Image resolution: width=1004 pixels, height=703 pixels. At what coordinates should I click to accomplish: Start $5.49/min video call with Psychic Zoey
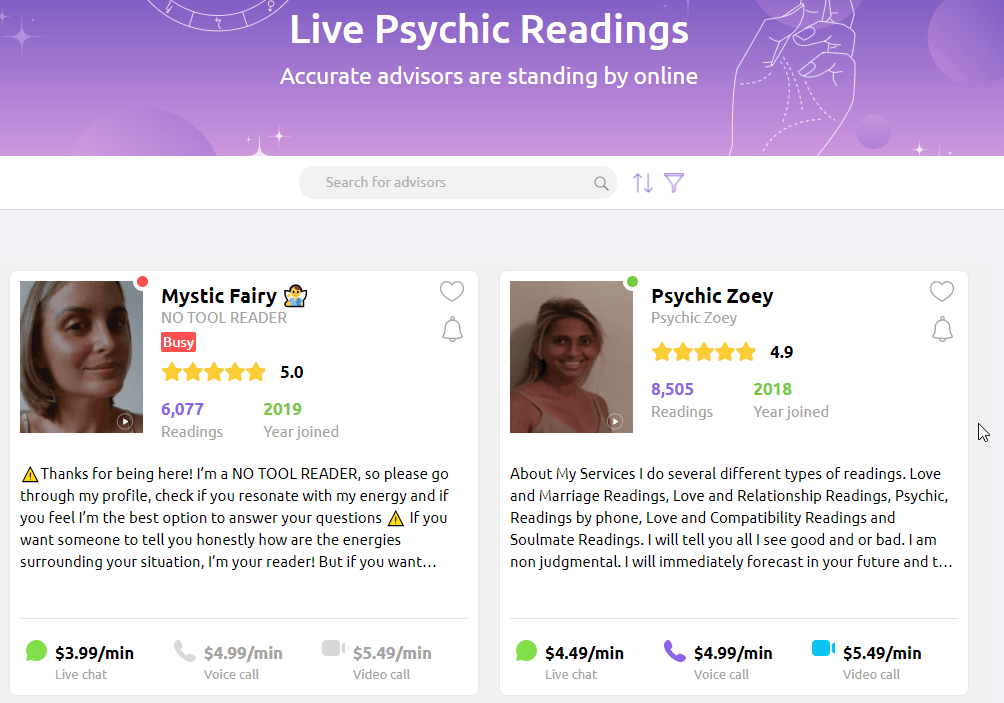866,661
